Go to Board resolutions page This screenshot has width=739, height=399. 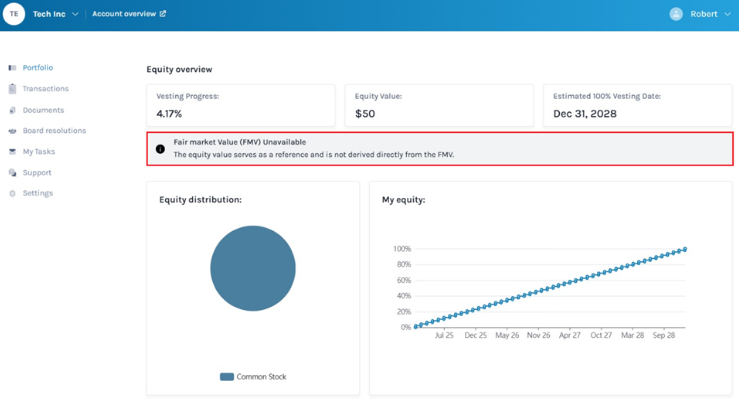(x=54, y=130)
